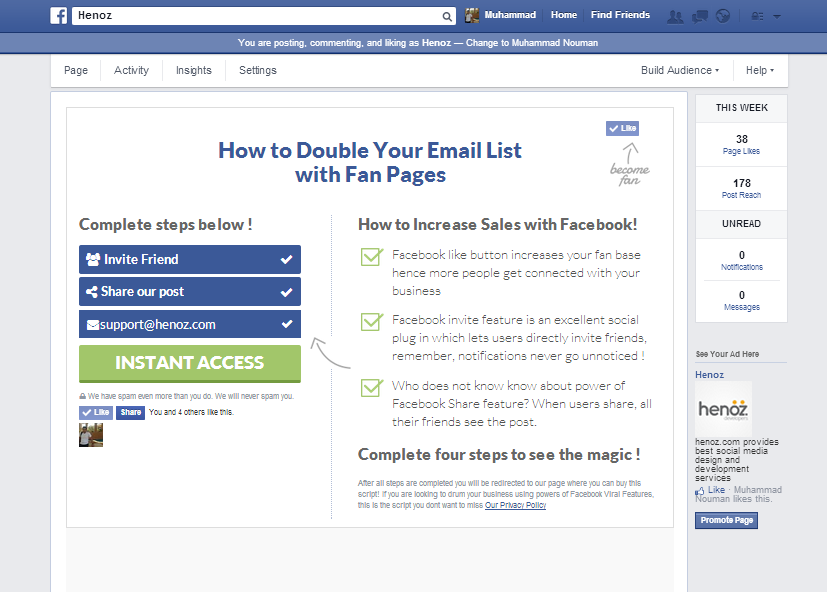Click the Like button above become fan
827x592 pixels.
pos(622,128)
